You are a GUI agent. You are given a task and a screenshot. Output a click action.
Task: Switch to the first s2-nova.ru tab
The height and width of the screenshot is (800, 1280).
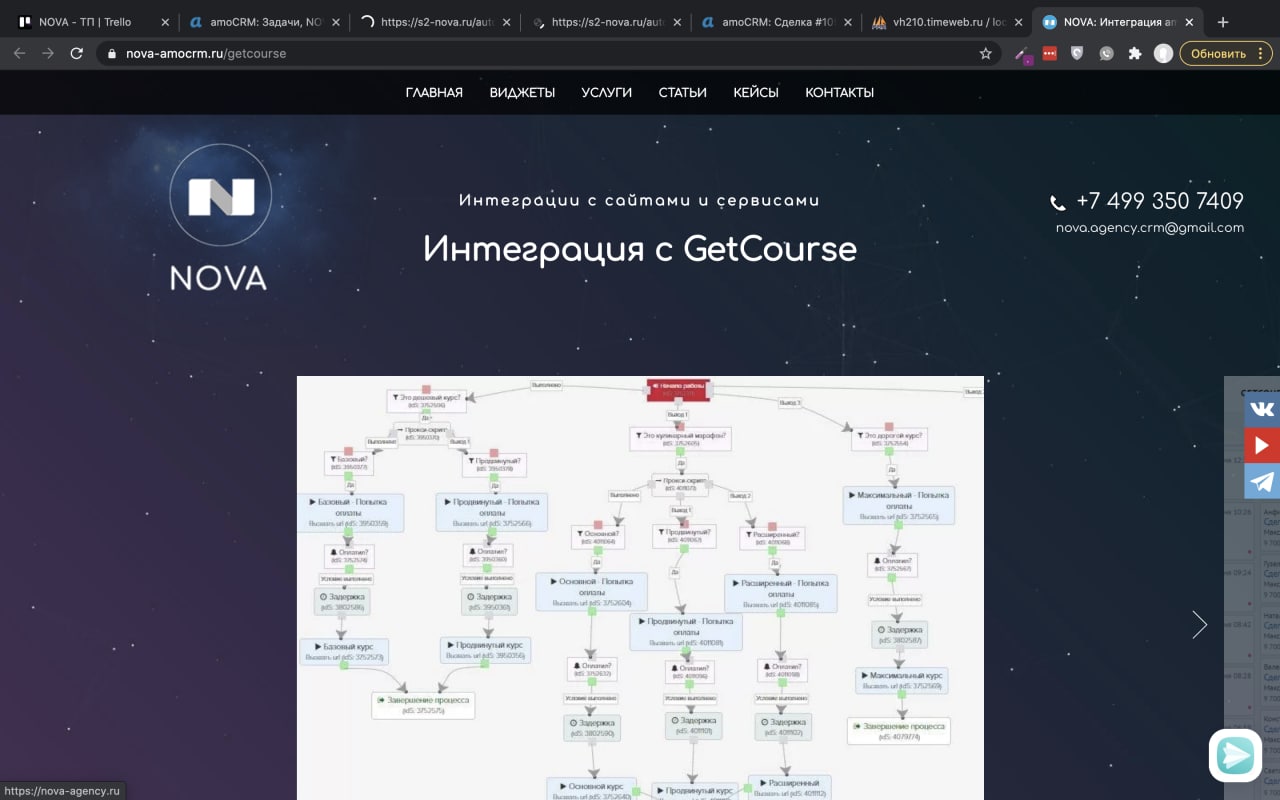[x=435, y=22]
